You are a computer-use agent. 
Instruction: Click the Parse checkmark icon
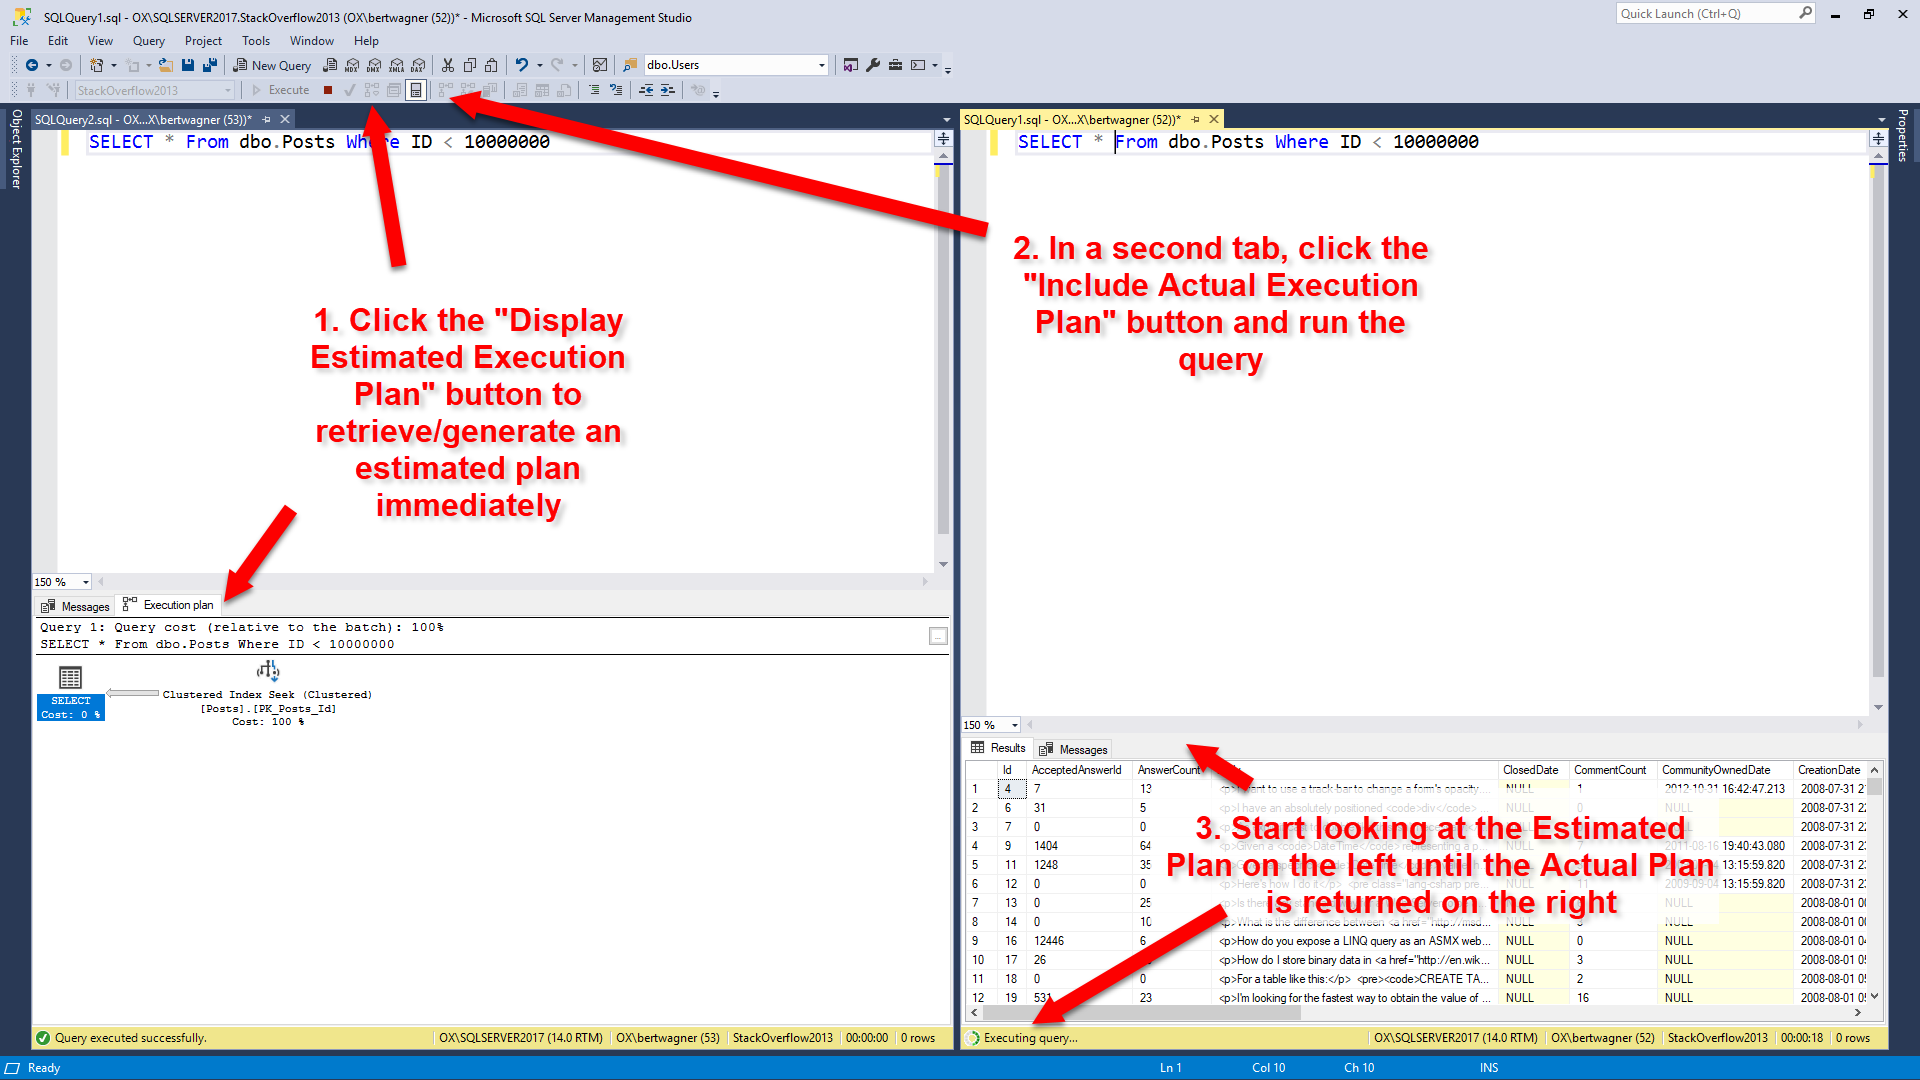350,90
